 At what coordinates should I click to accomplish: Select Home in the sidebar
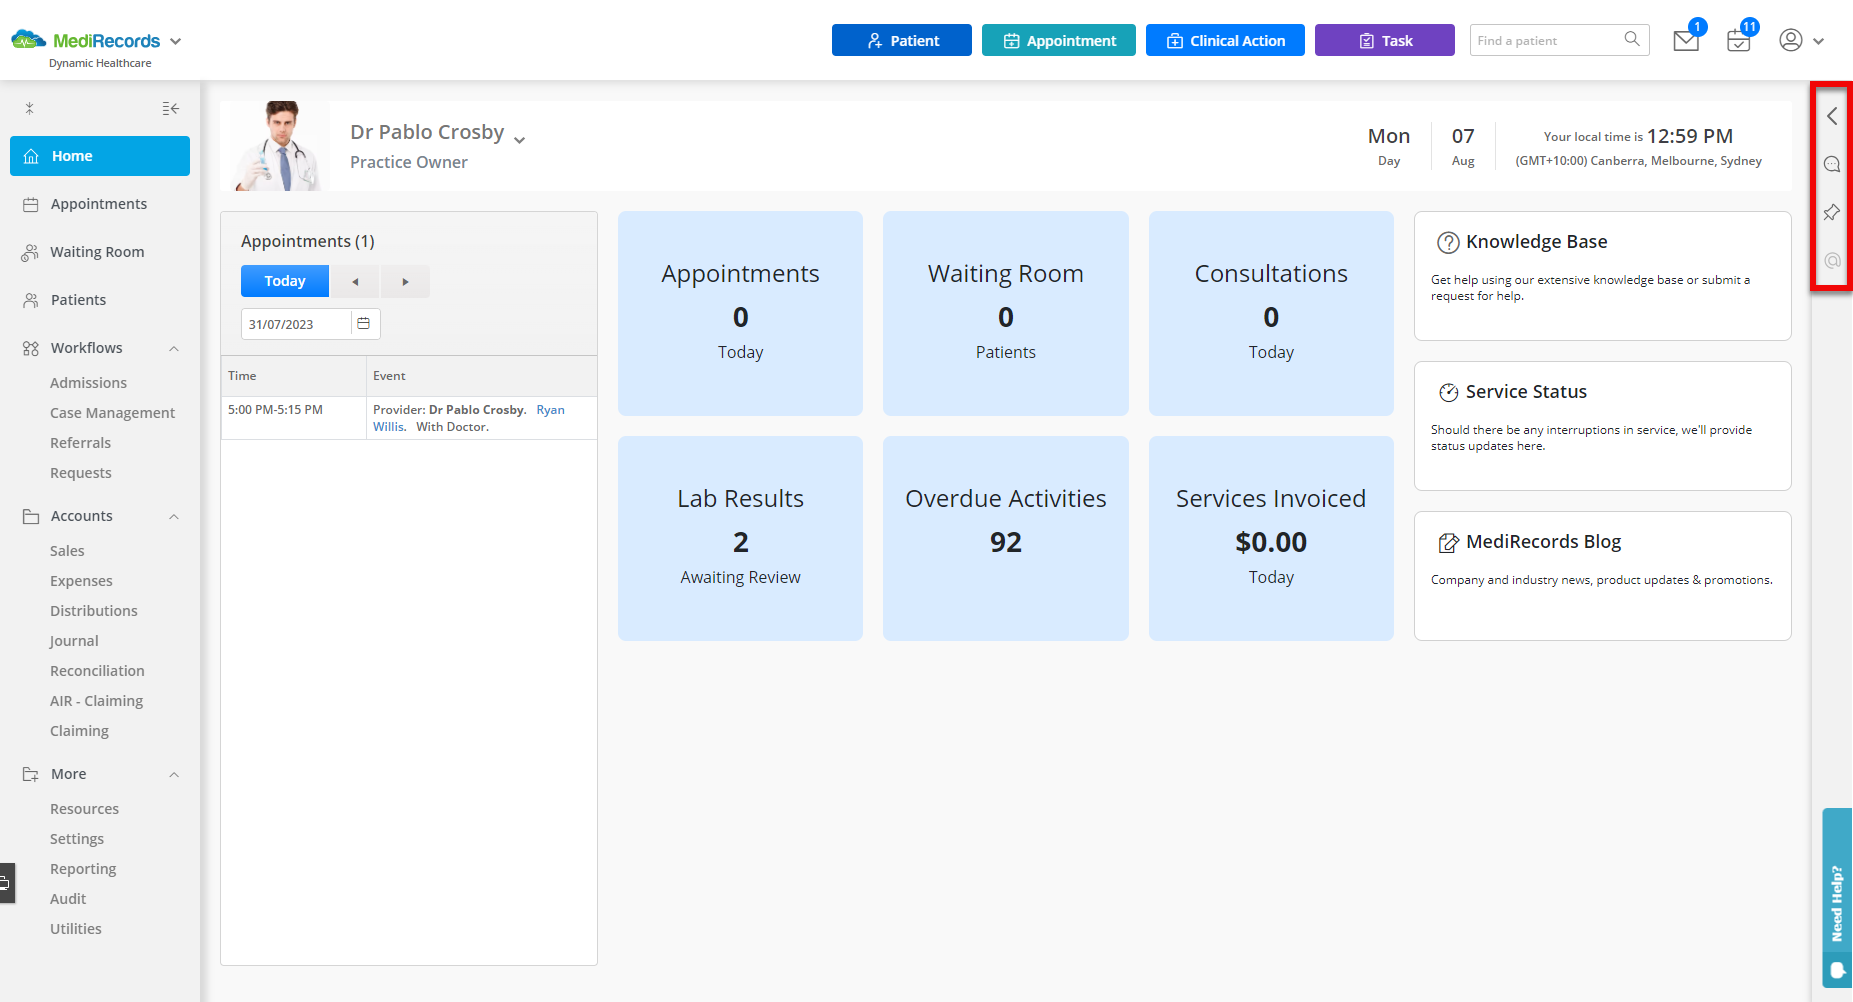point(100,156)
